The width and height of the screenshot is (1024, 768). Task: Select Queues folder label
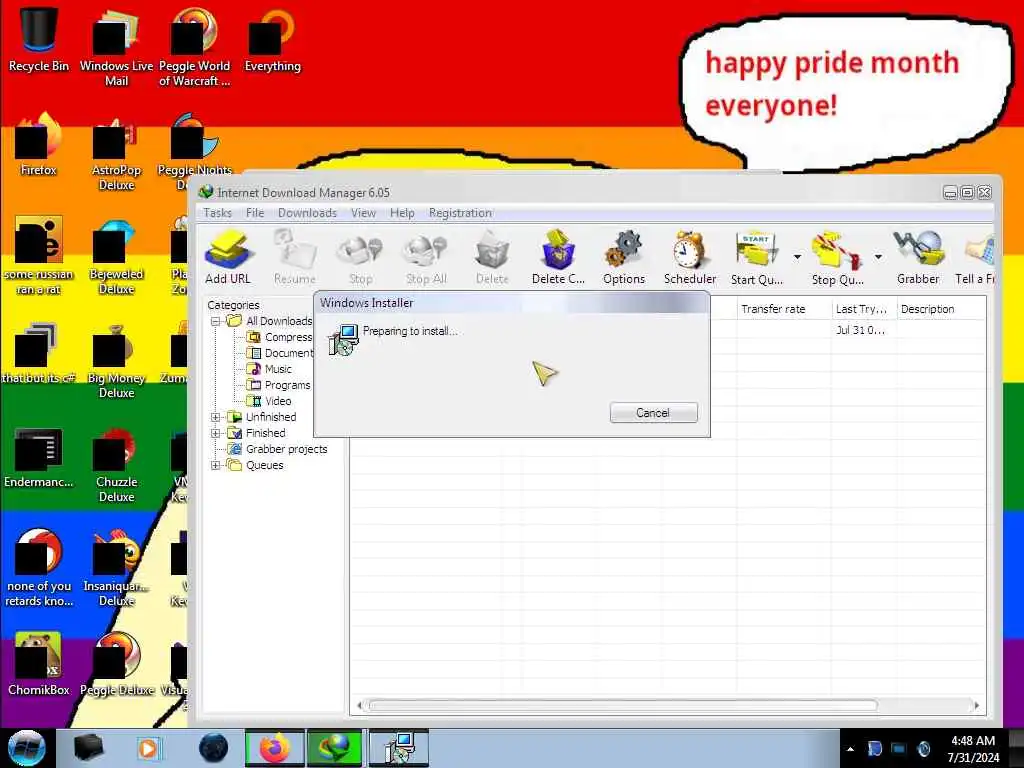pos(264,466)
